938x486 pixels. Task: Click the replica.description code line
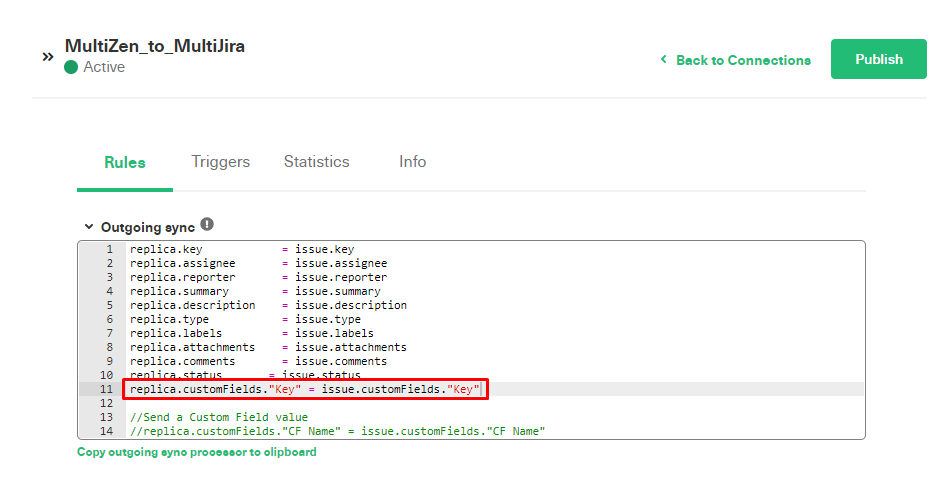(268, 305)
